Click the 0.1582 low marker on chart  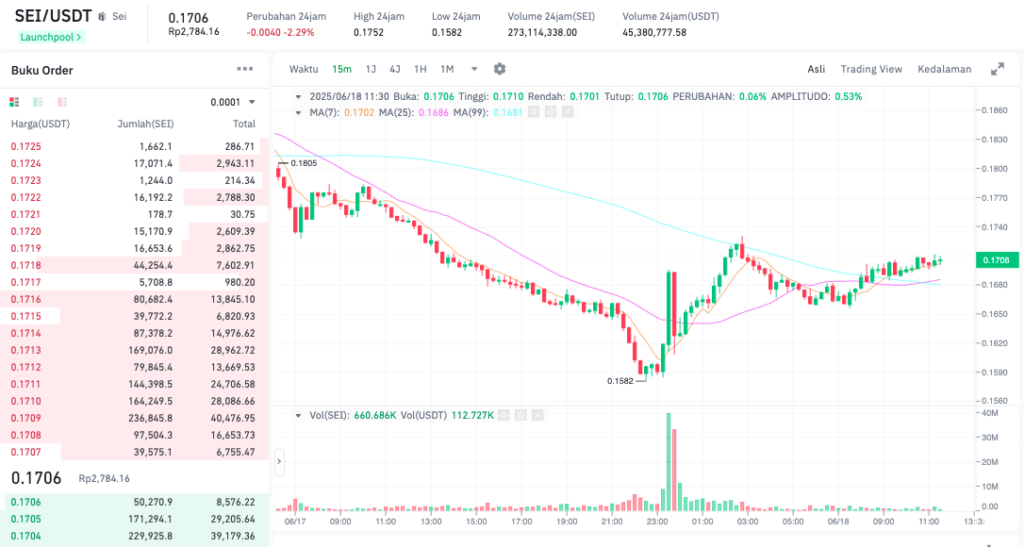coord(620,381)
